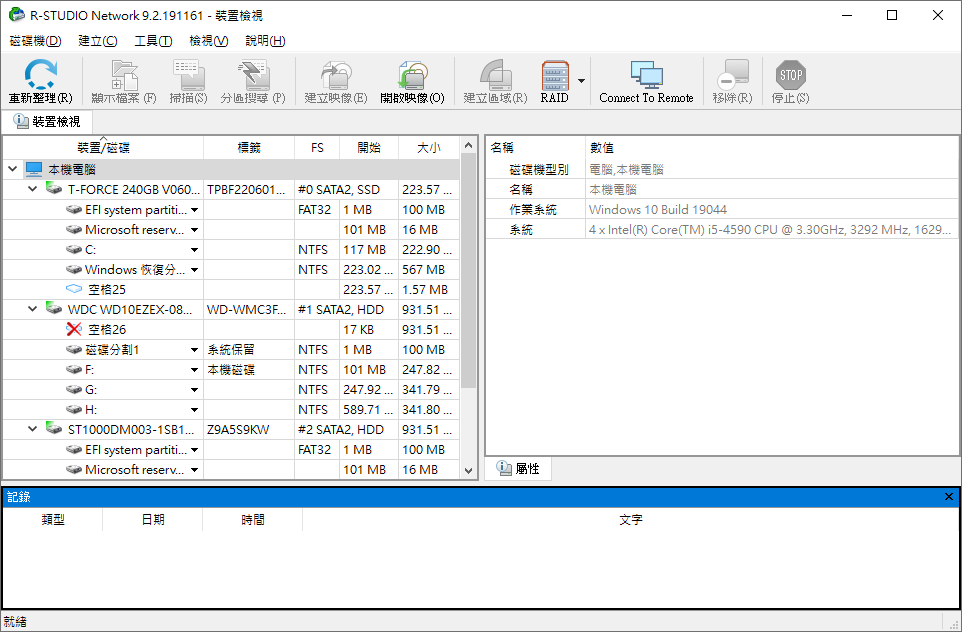
Task: Sort by 標籤 column header
Action: tap(249, 148)
